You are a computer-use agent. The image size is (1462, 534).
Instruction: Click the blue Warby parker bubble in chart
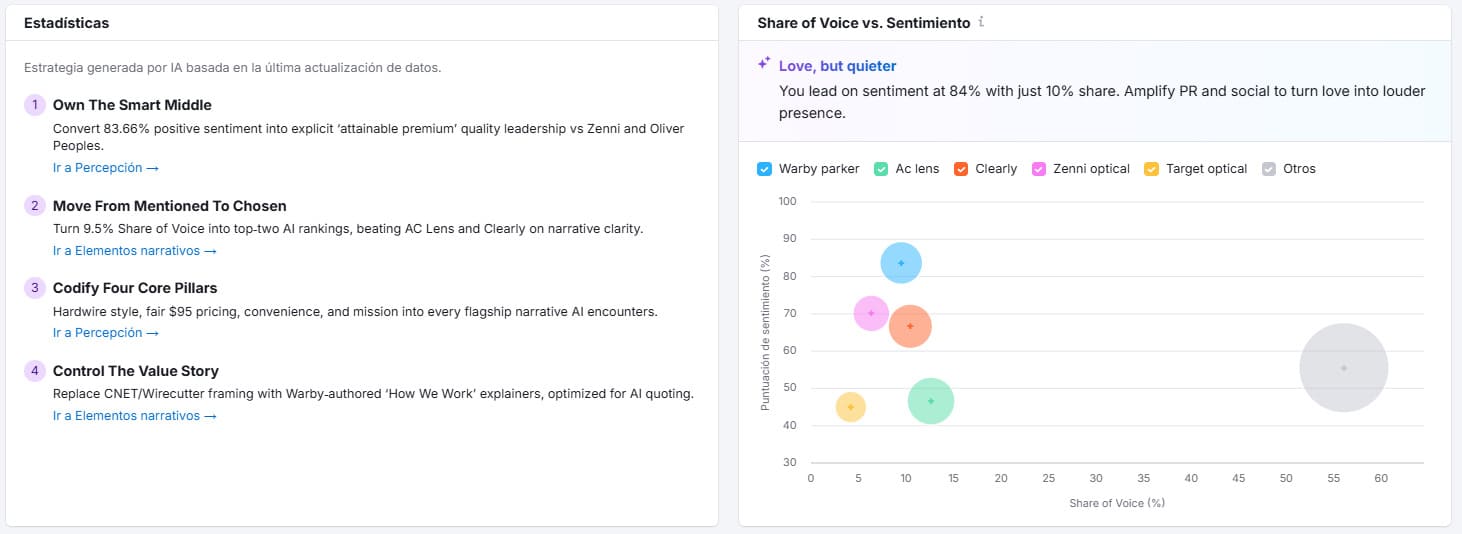tap(901, 263)
